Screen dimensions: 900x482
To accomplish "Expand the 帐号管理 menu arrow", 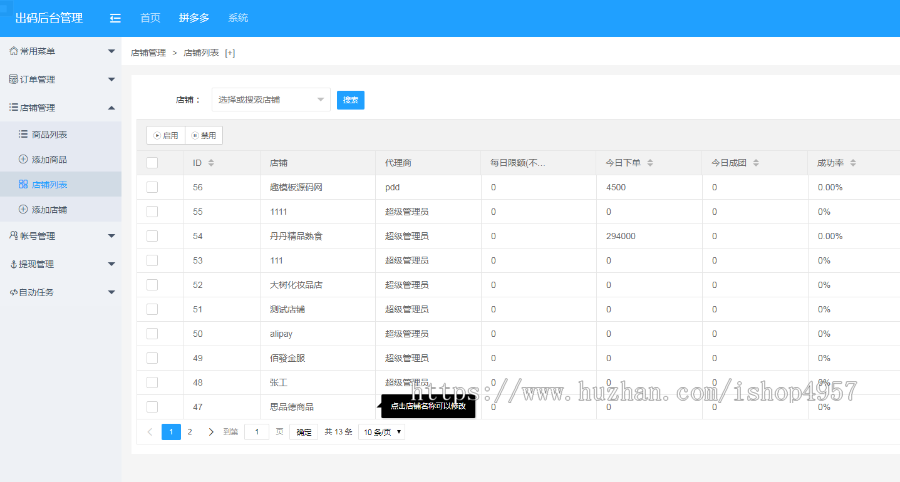I will pyautogui.click(x=111, y=235).
